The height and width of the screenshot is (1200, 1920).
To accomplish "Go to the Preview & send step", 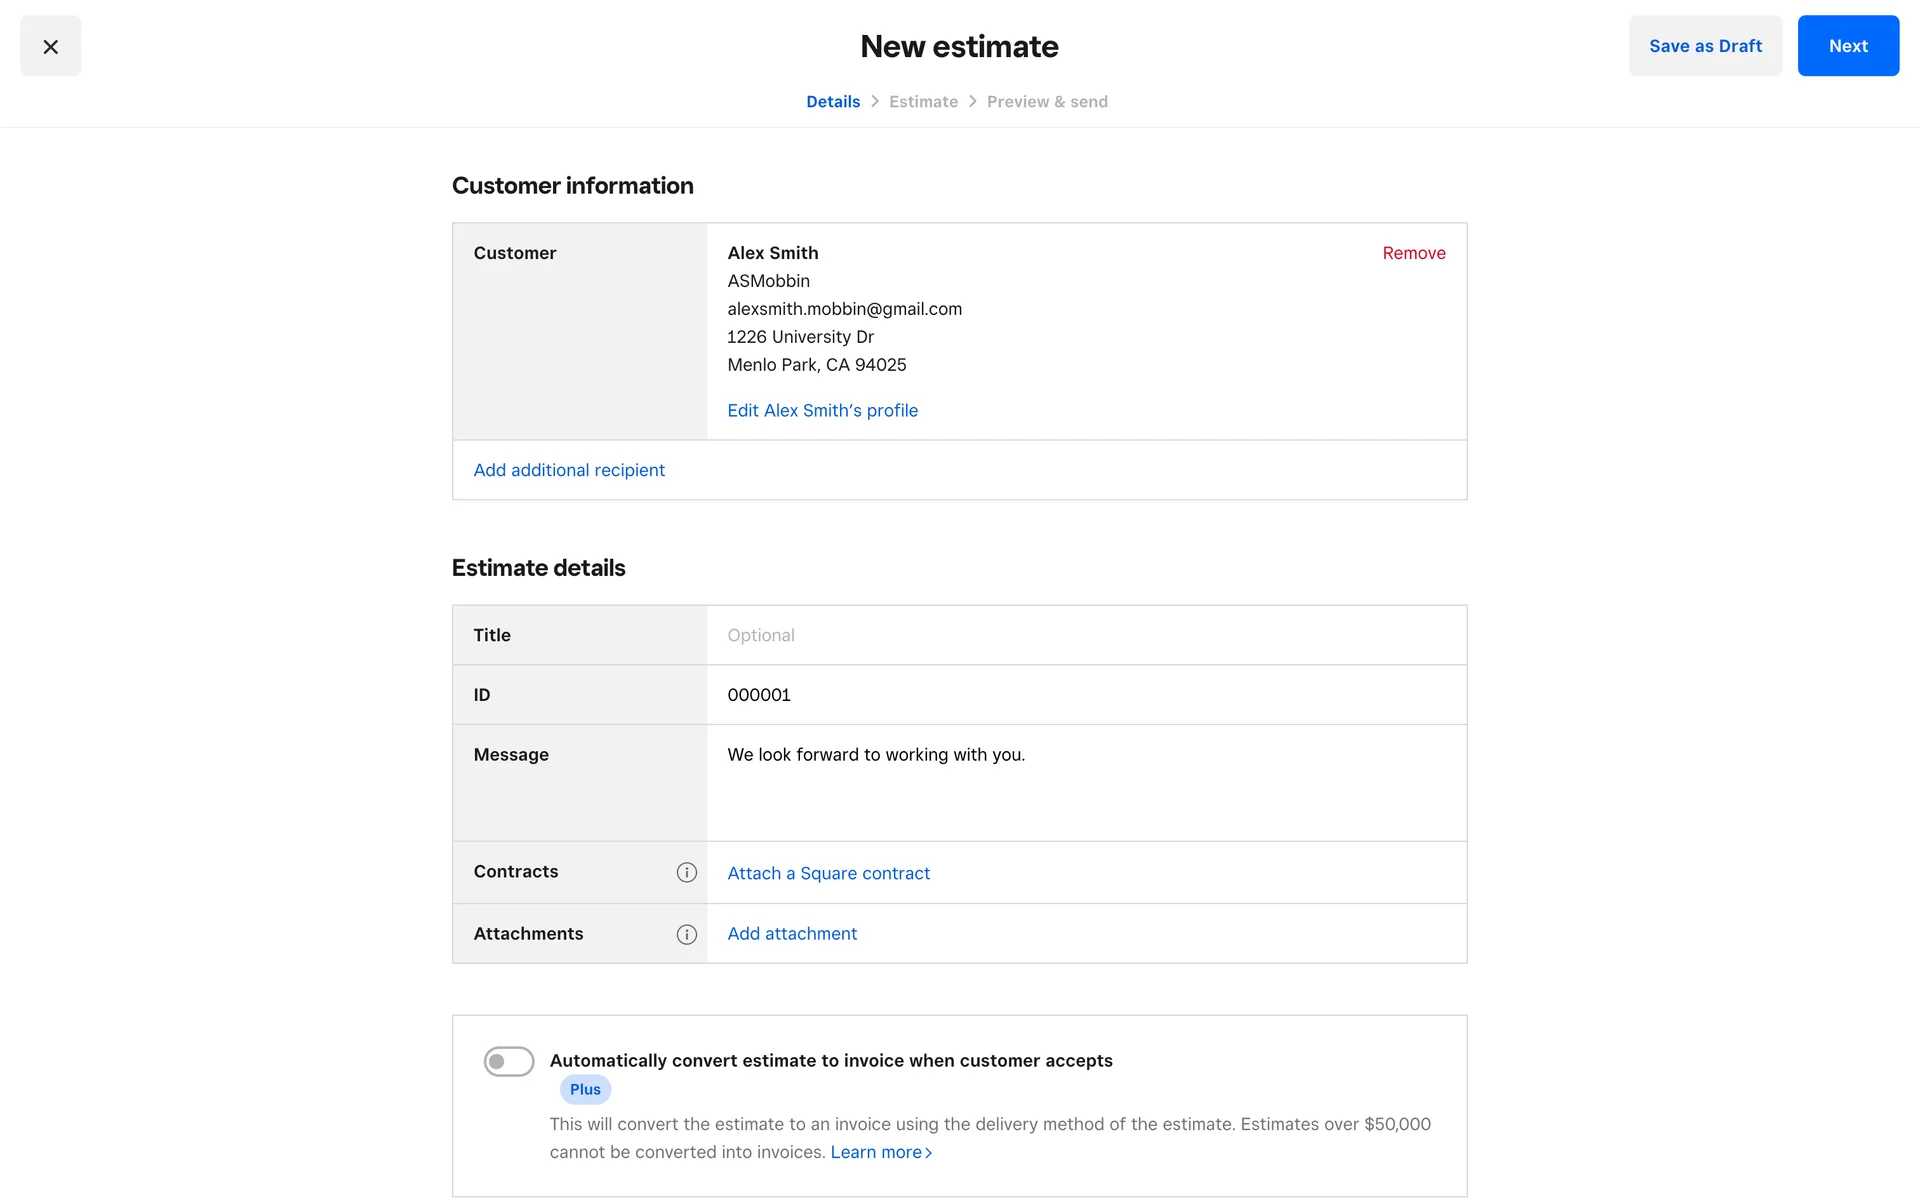I will [x=1047, y=102].
